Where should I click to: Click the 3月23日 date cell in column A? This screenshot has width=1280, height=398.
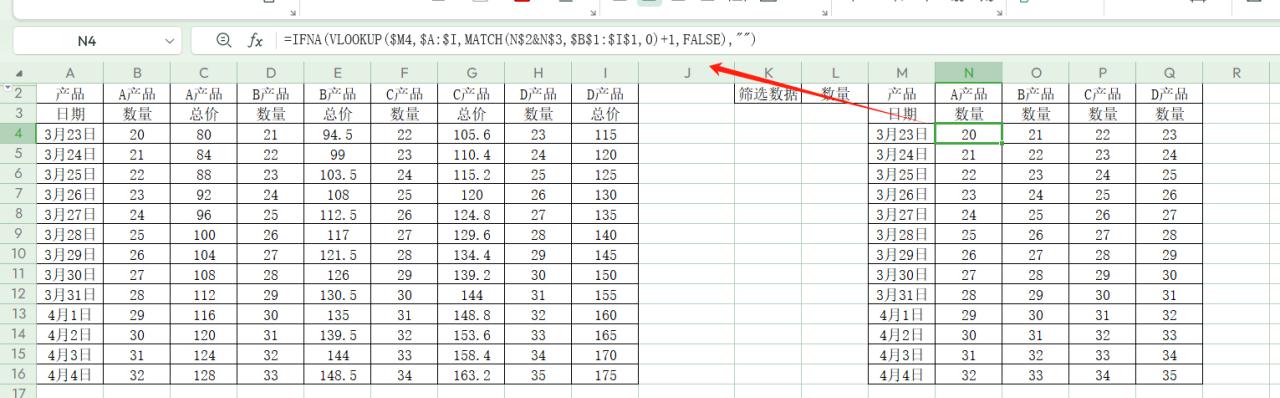pos(69,134)
